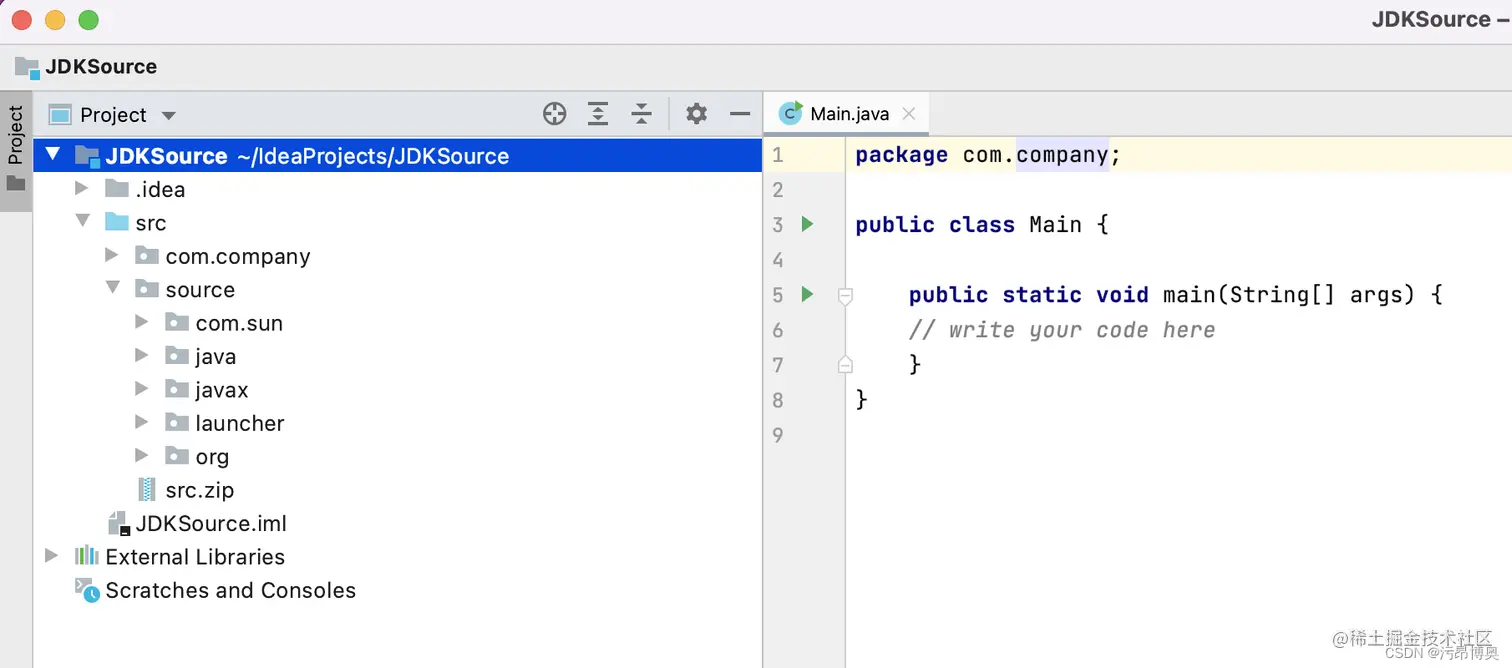Expand the javax package arrow
1512x668 pixels.
point(142,389)
